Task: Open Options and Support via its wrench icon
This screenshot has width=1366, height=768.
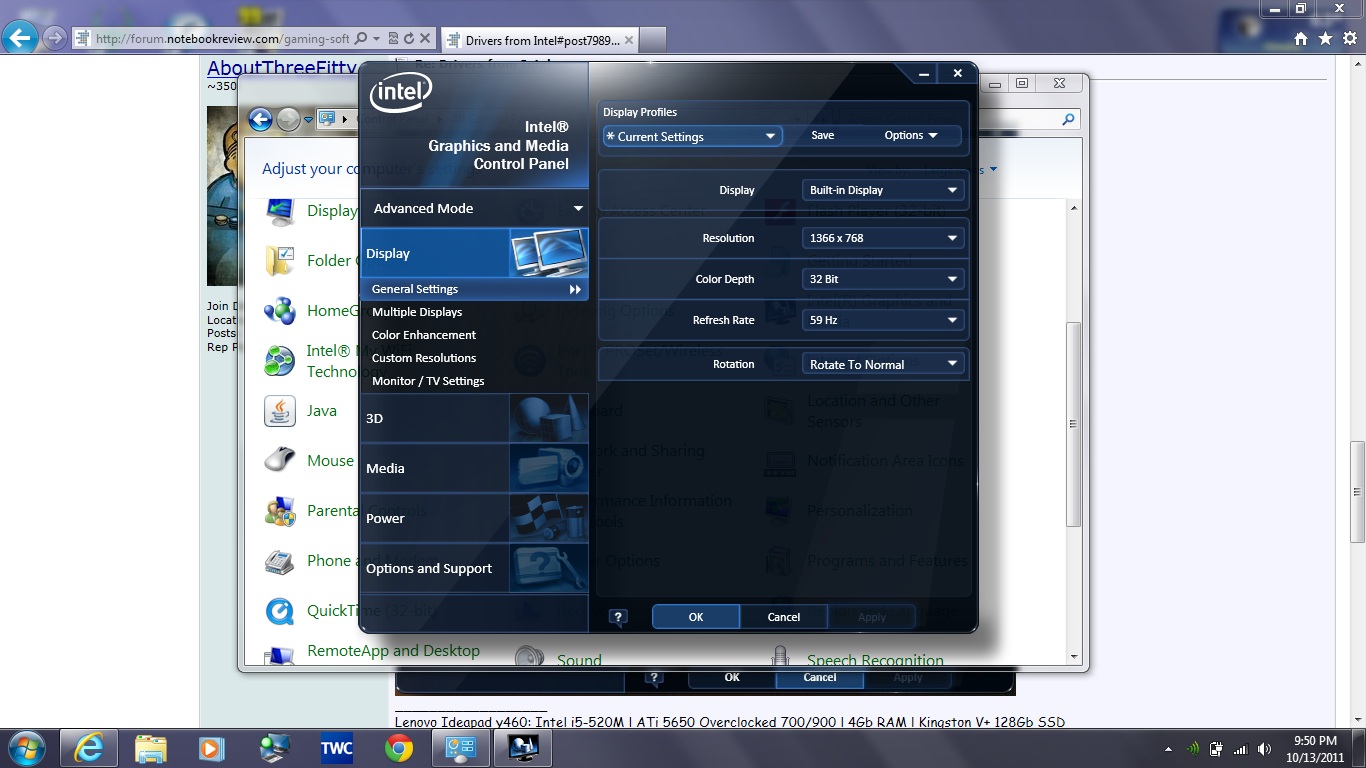Action: pyautogui.click(x=548, y=568)
